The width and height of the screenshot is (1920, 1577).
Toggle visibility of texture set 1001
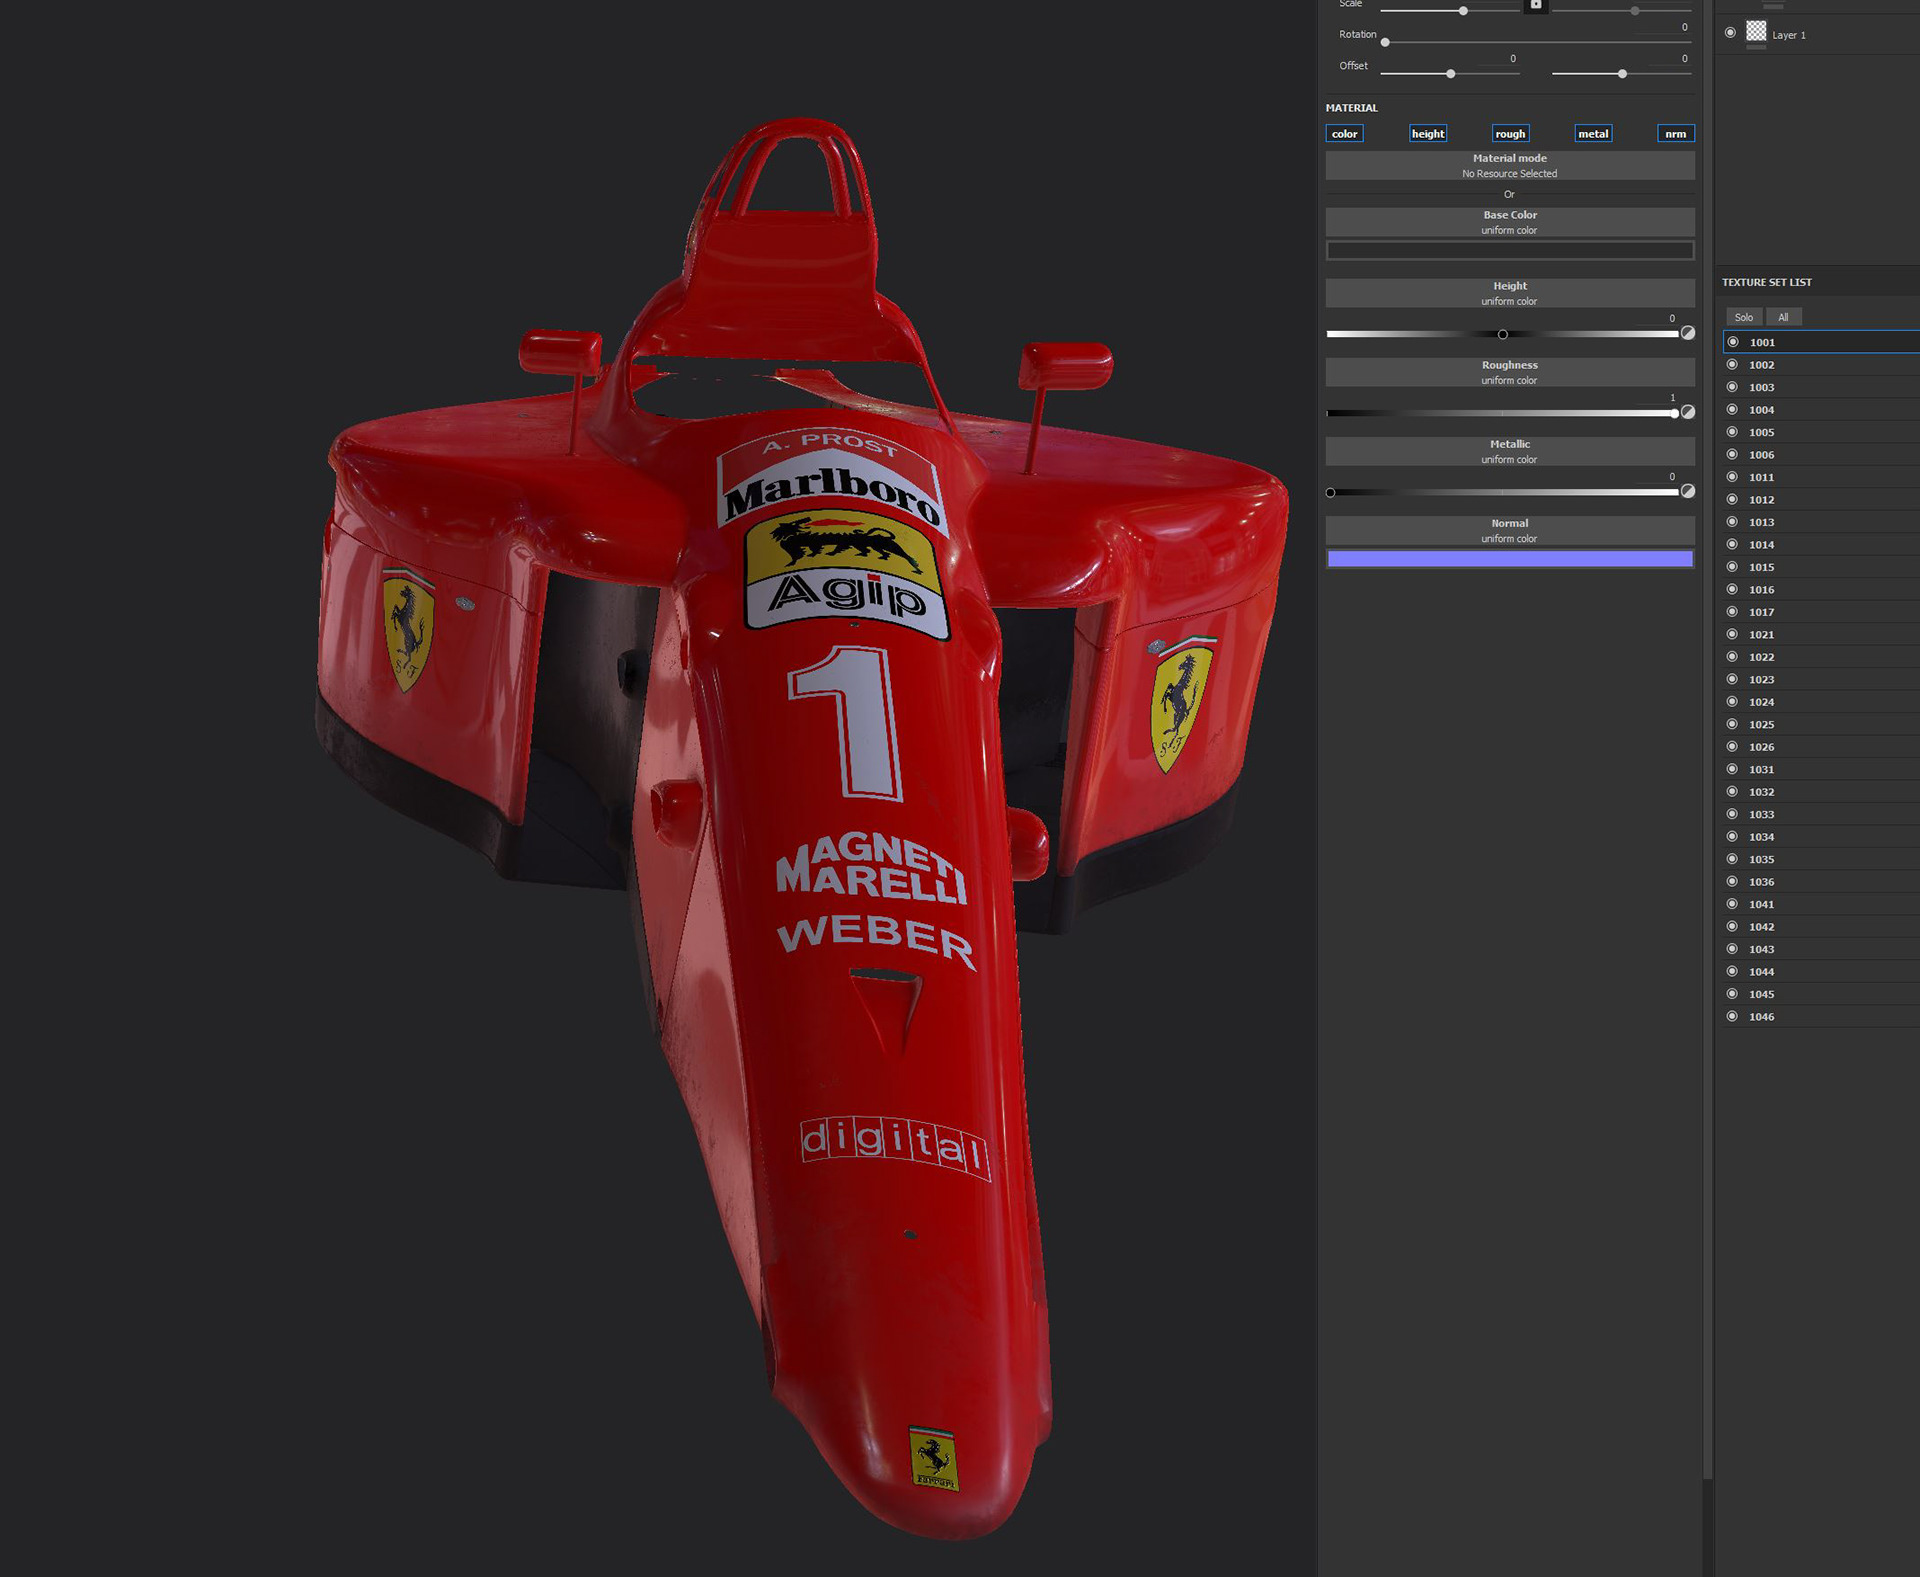[1733, 342]
